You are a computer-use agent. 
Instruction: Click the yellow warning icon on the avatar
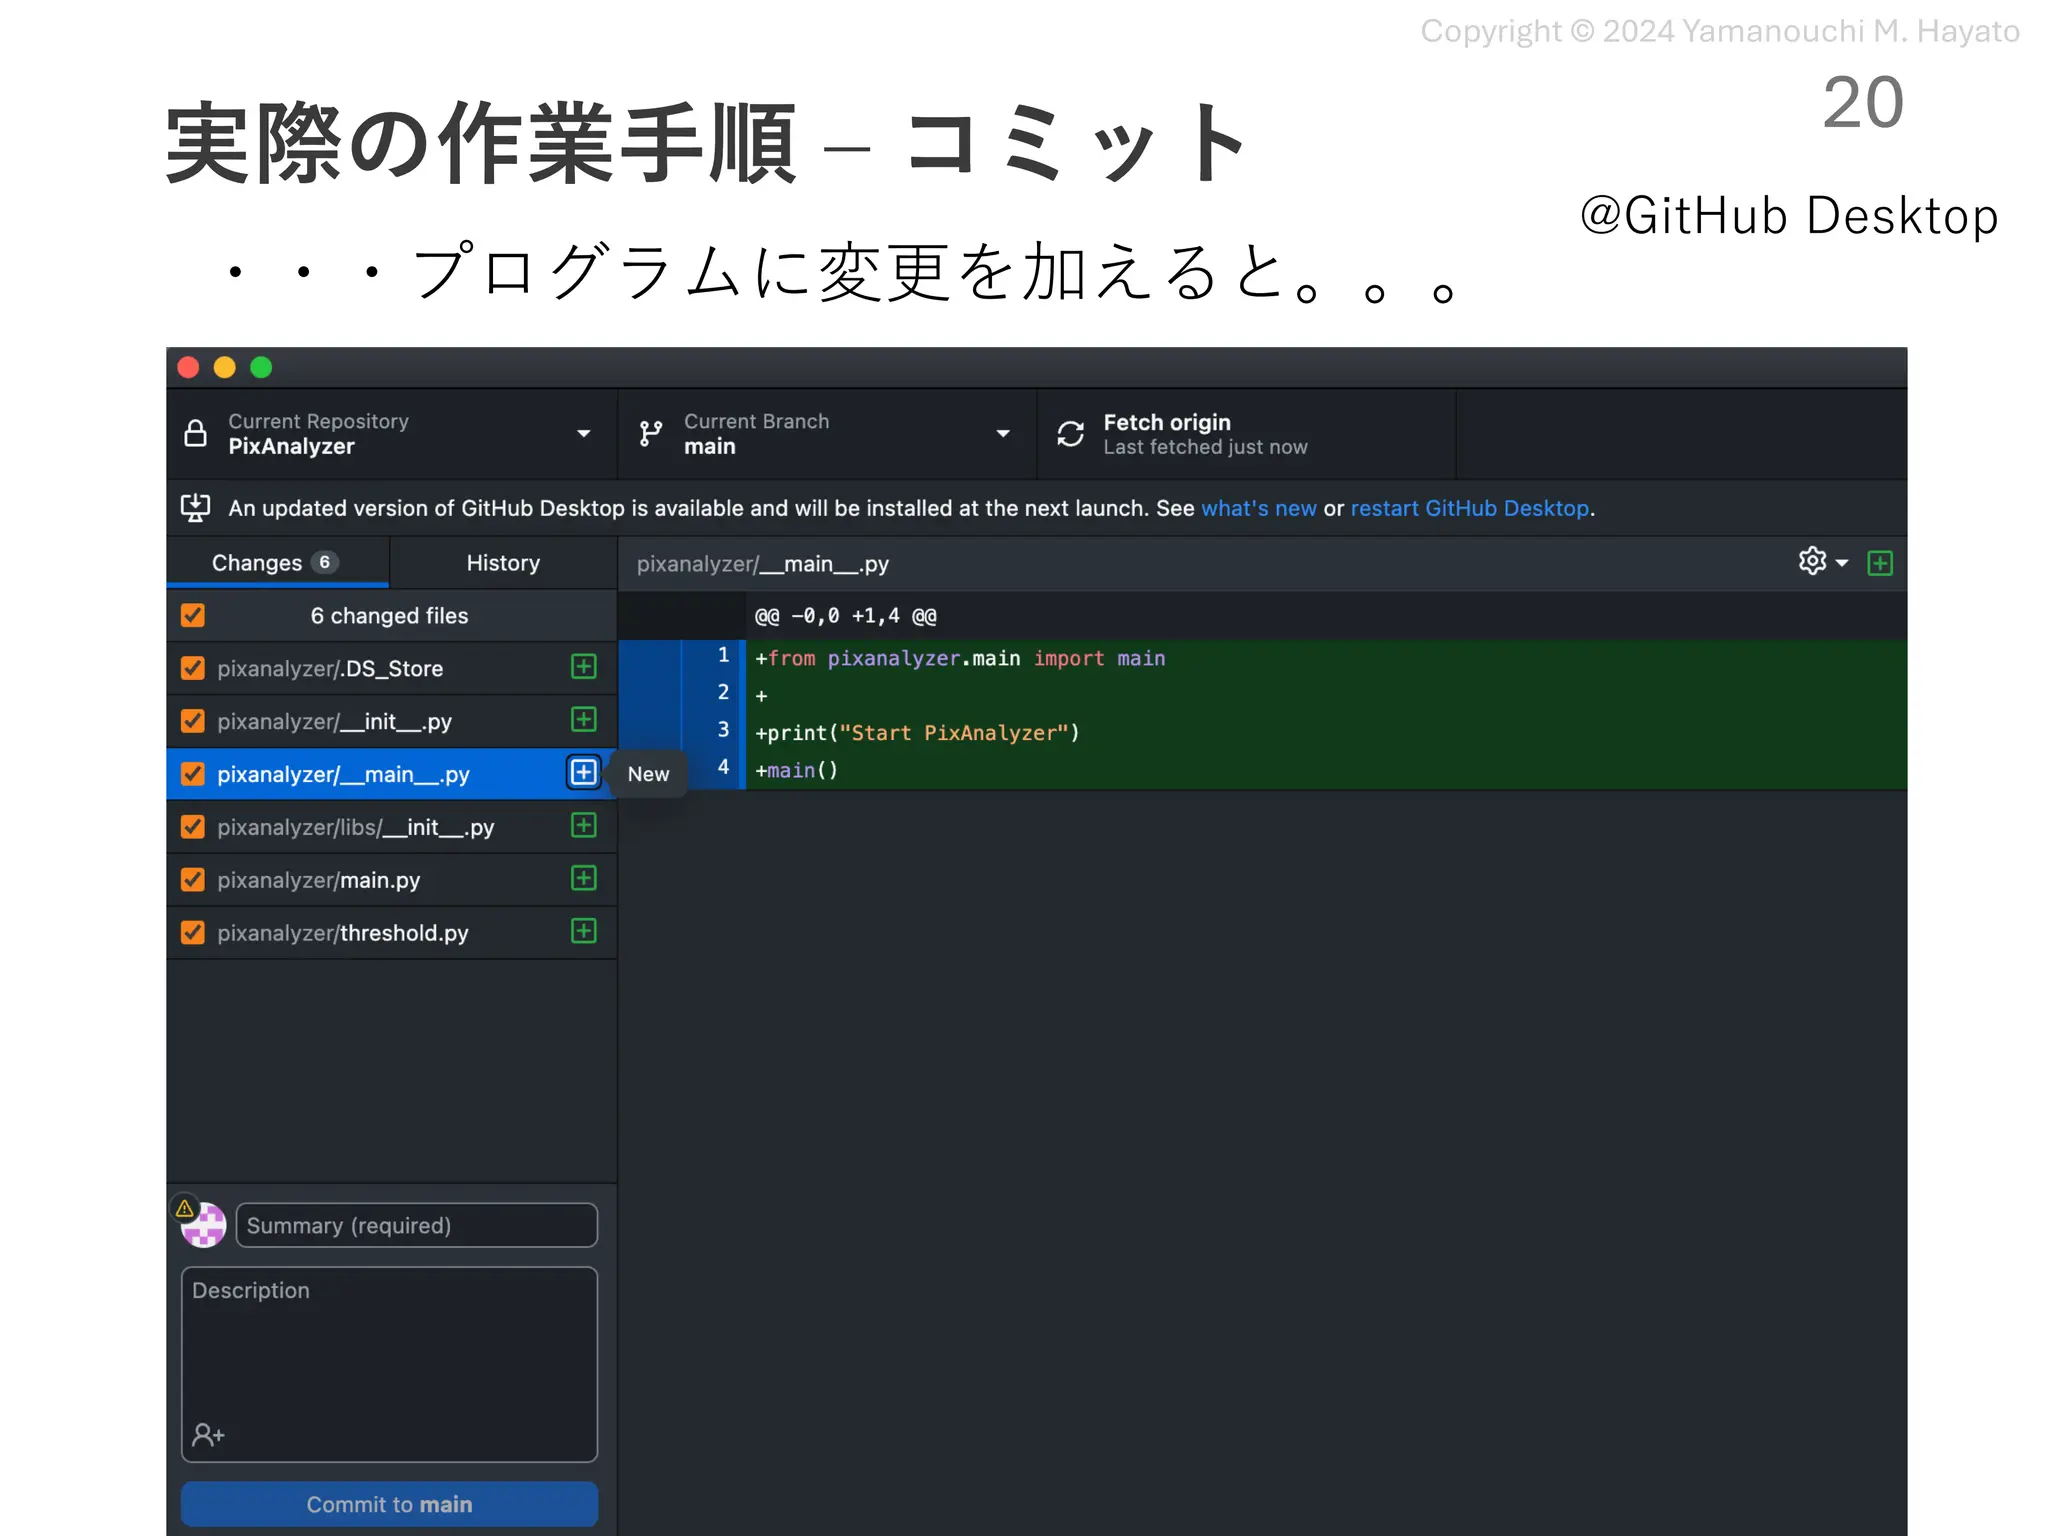tap(185, 1209)
